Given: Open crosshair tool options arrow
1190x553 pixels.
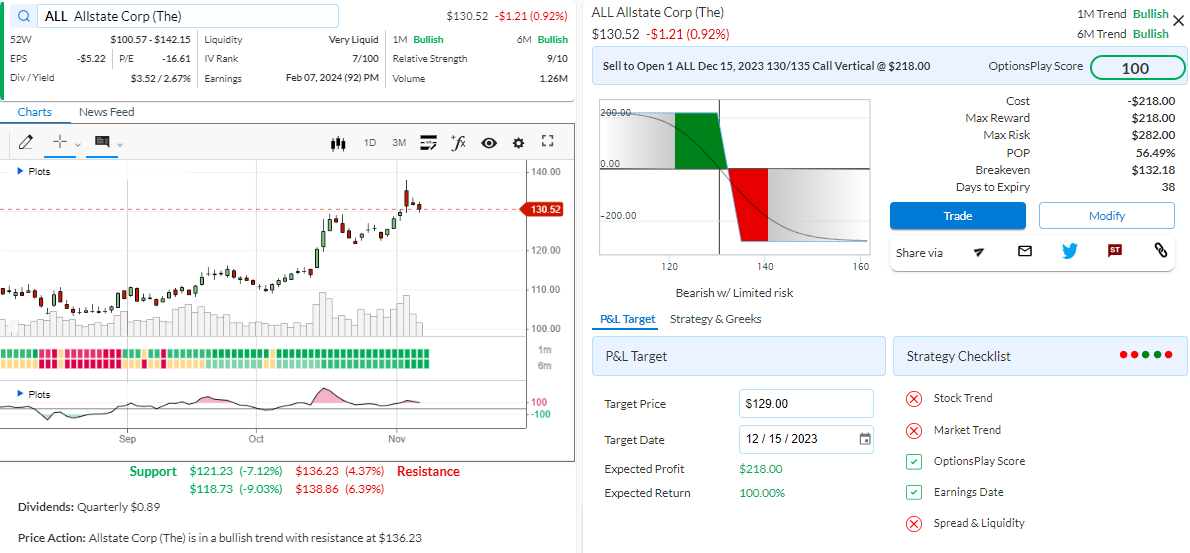Looking at the screenshot, I should tap(77, 144).
